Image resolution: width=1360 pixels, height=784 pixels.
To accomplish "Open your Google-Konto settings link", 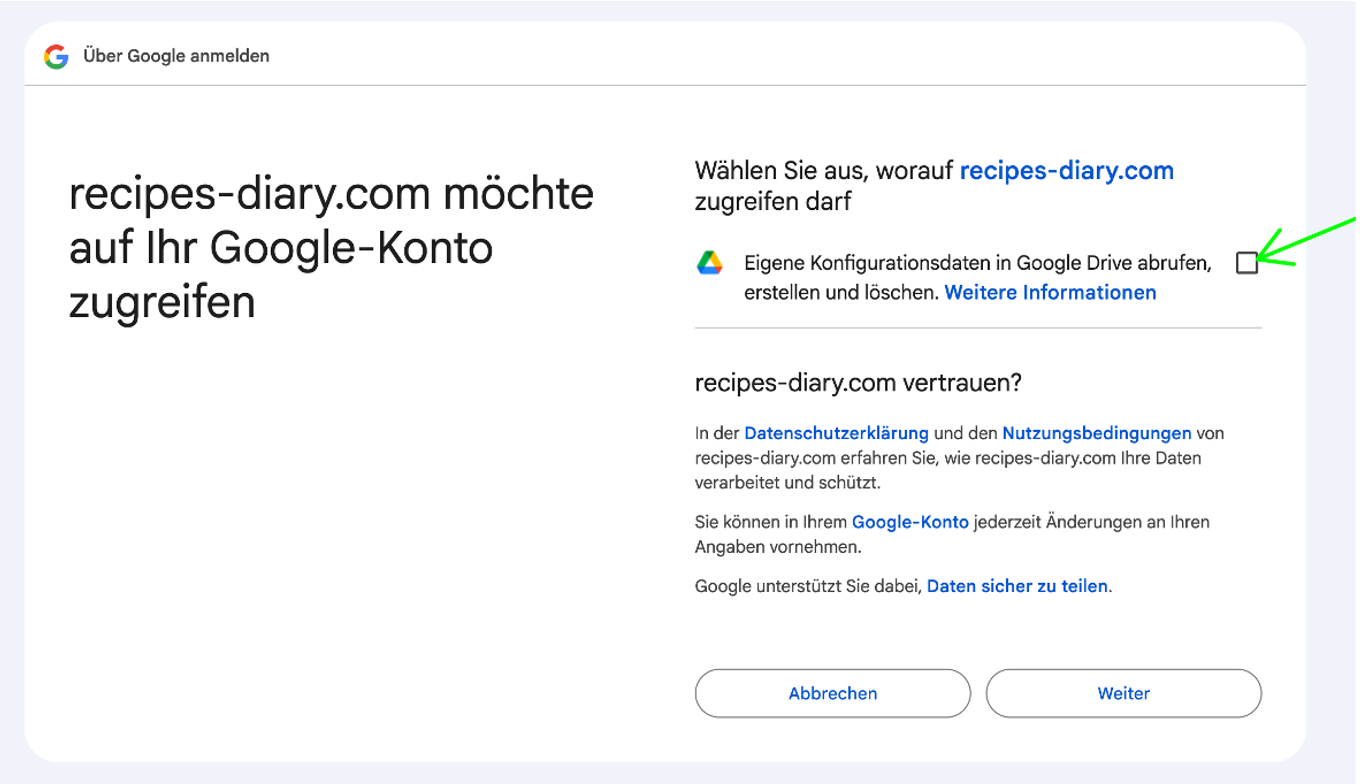I will [909, 521].
